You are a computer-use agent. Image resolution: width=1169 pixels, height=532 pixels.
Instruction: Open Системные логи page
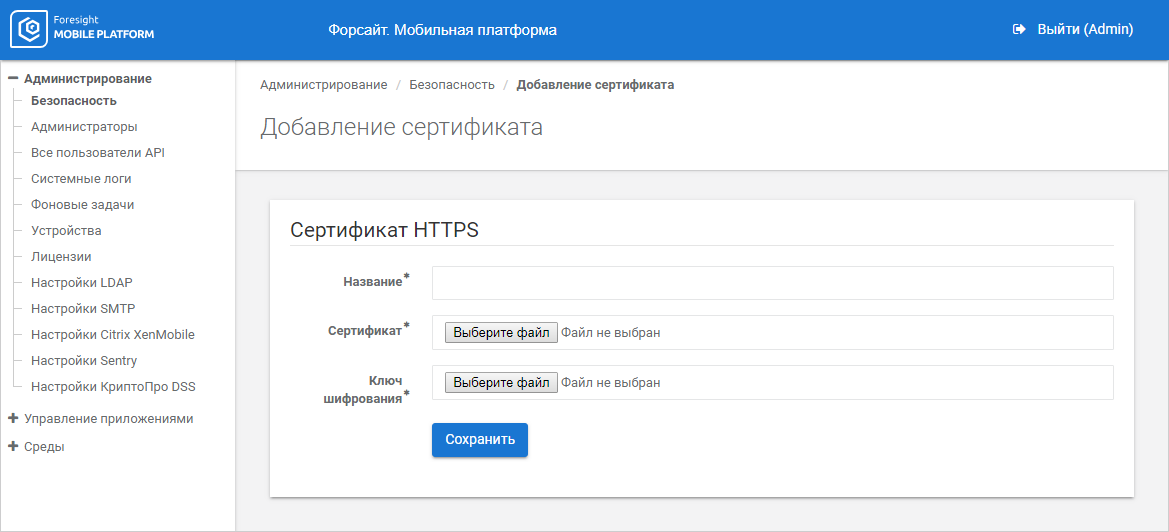click(81, 179)
